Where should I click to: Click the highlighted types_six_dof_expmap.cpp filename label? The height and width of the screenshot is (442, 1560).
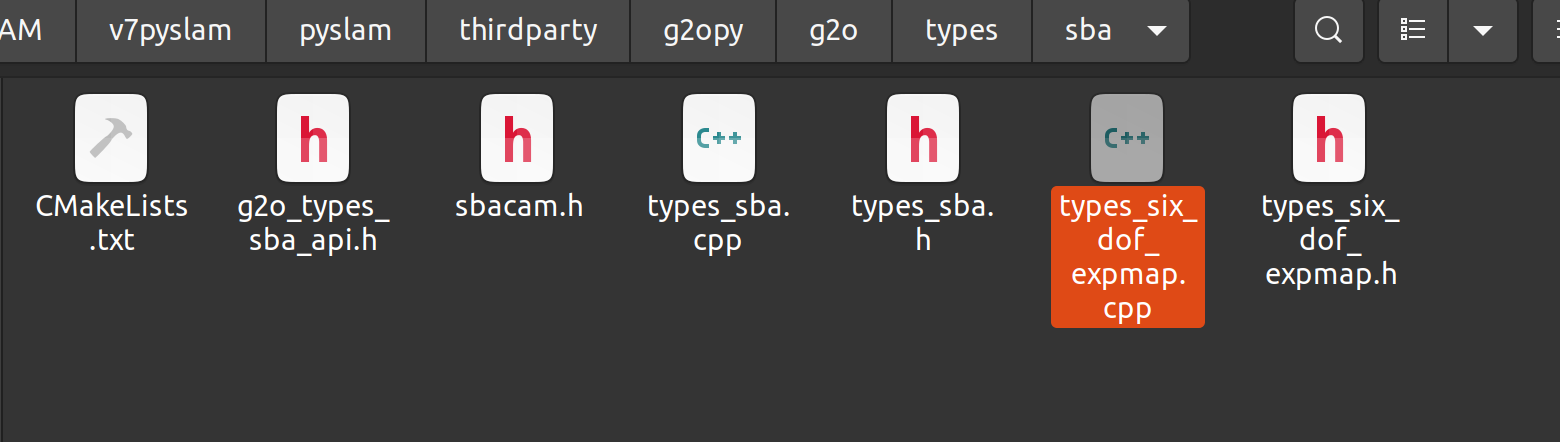(1127, 257)
